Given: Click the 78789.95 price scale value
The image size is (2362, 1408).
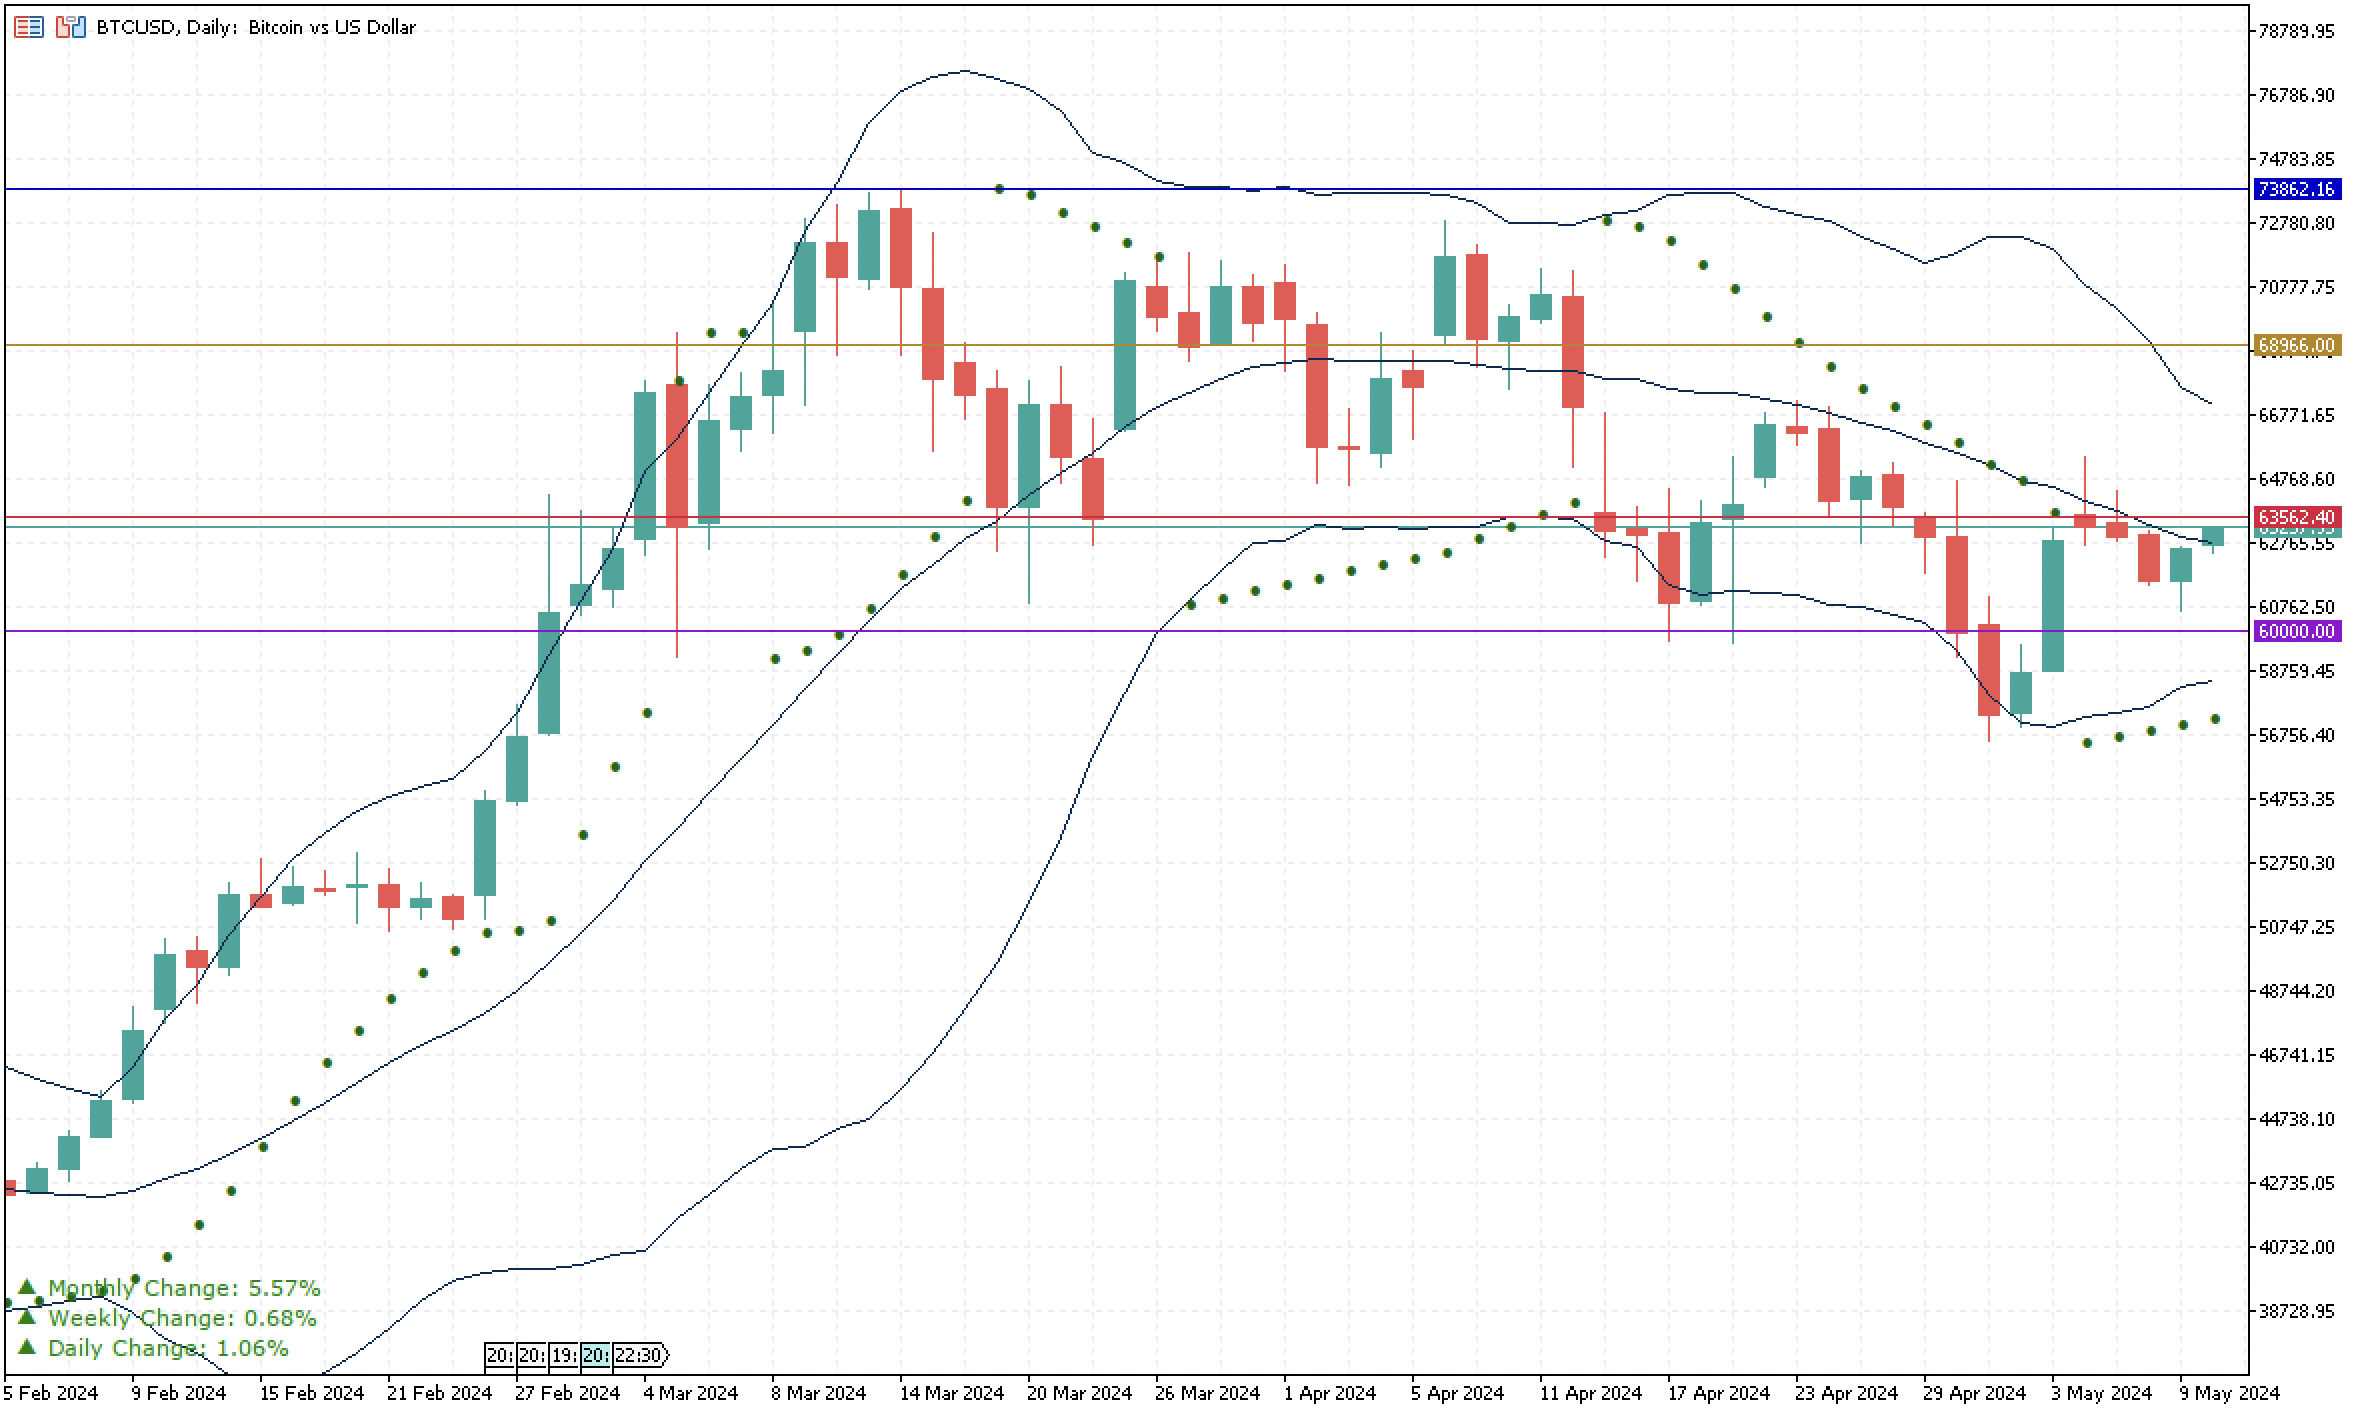Looking at the screenshot, I should coord(2296,32).
